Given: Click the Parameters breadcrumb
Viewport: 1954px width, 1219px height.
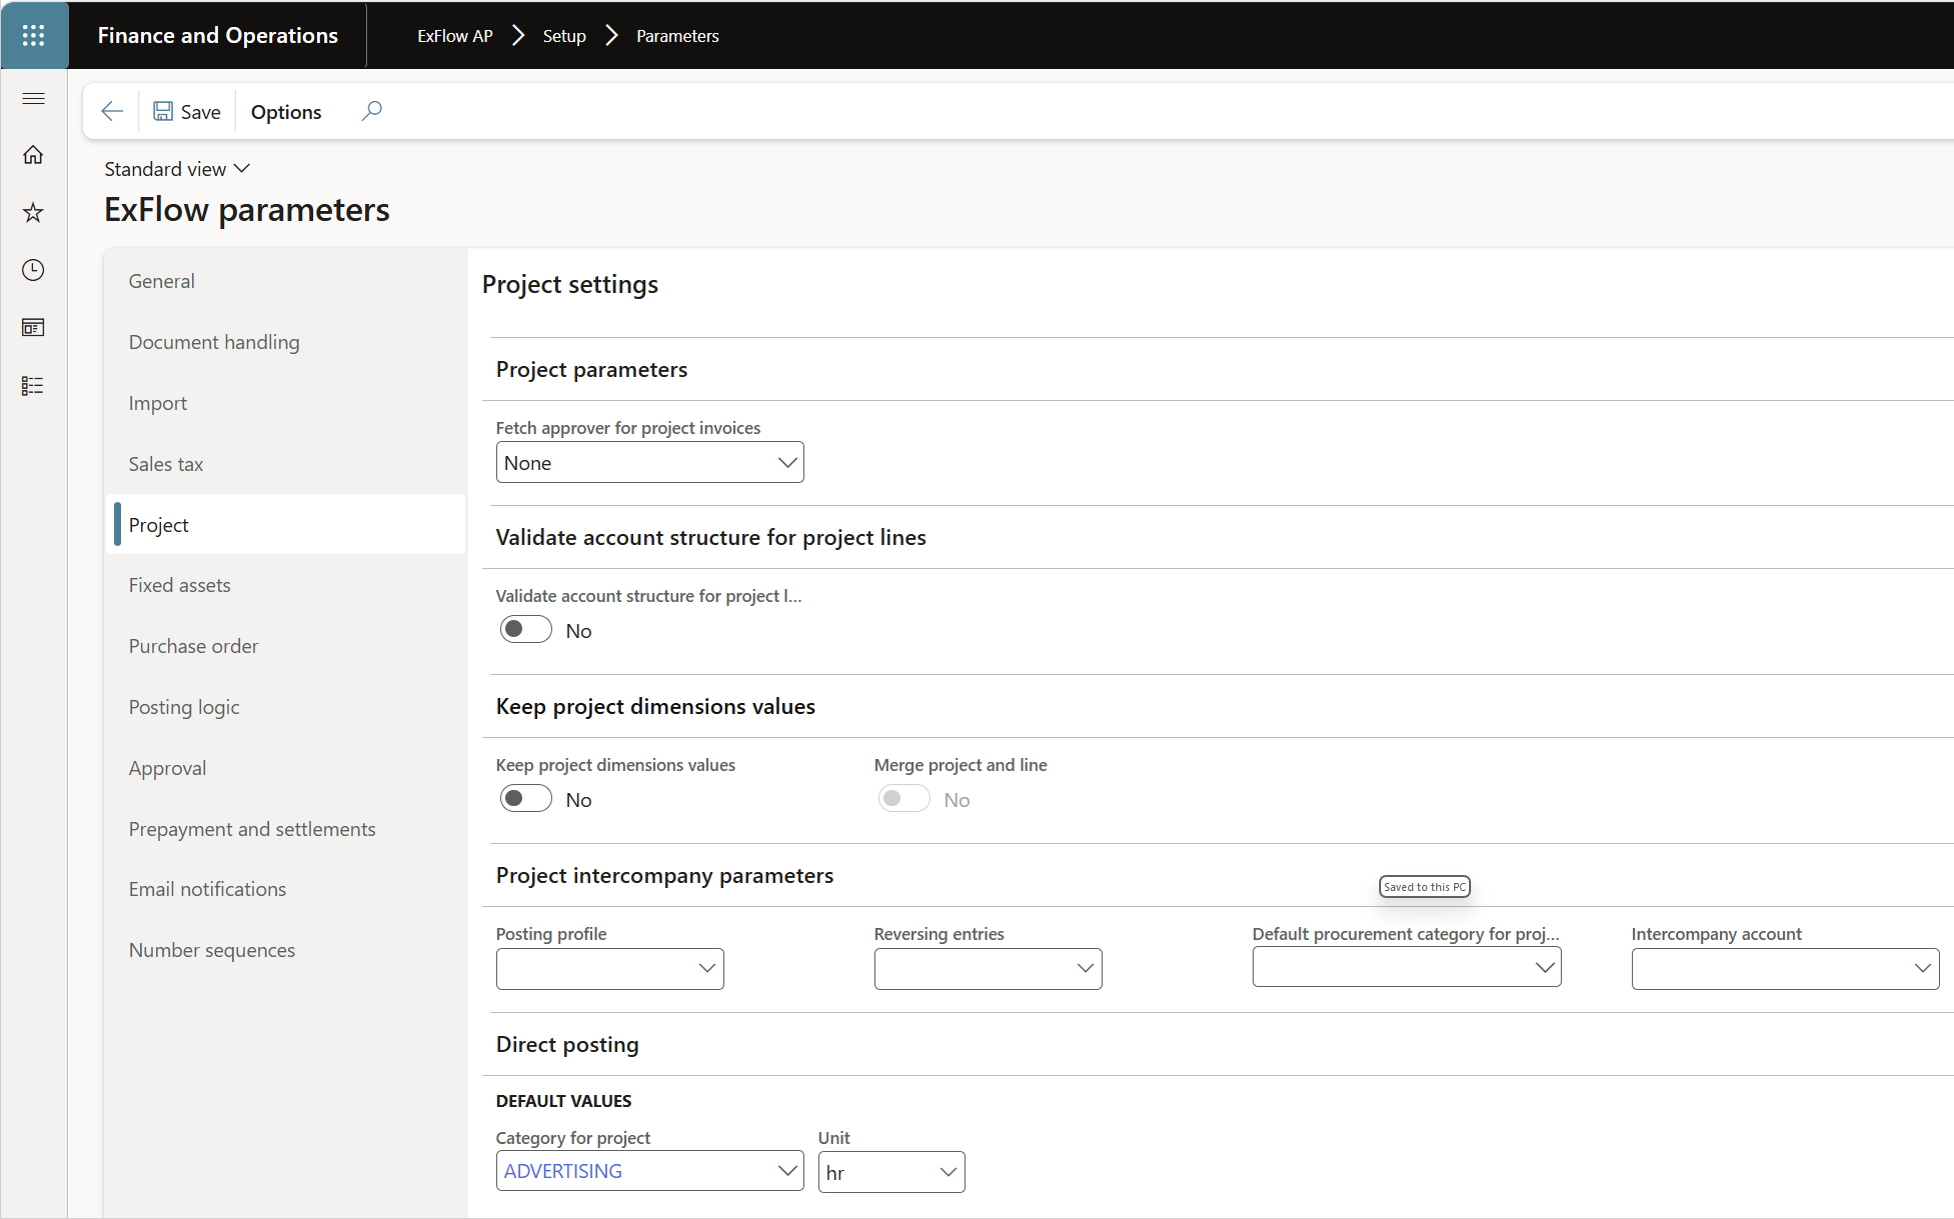Looking at the screenshot, I should [678, 36].
